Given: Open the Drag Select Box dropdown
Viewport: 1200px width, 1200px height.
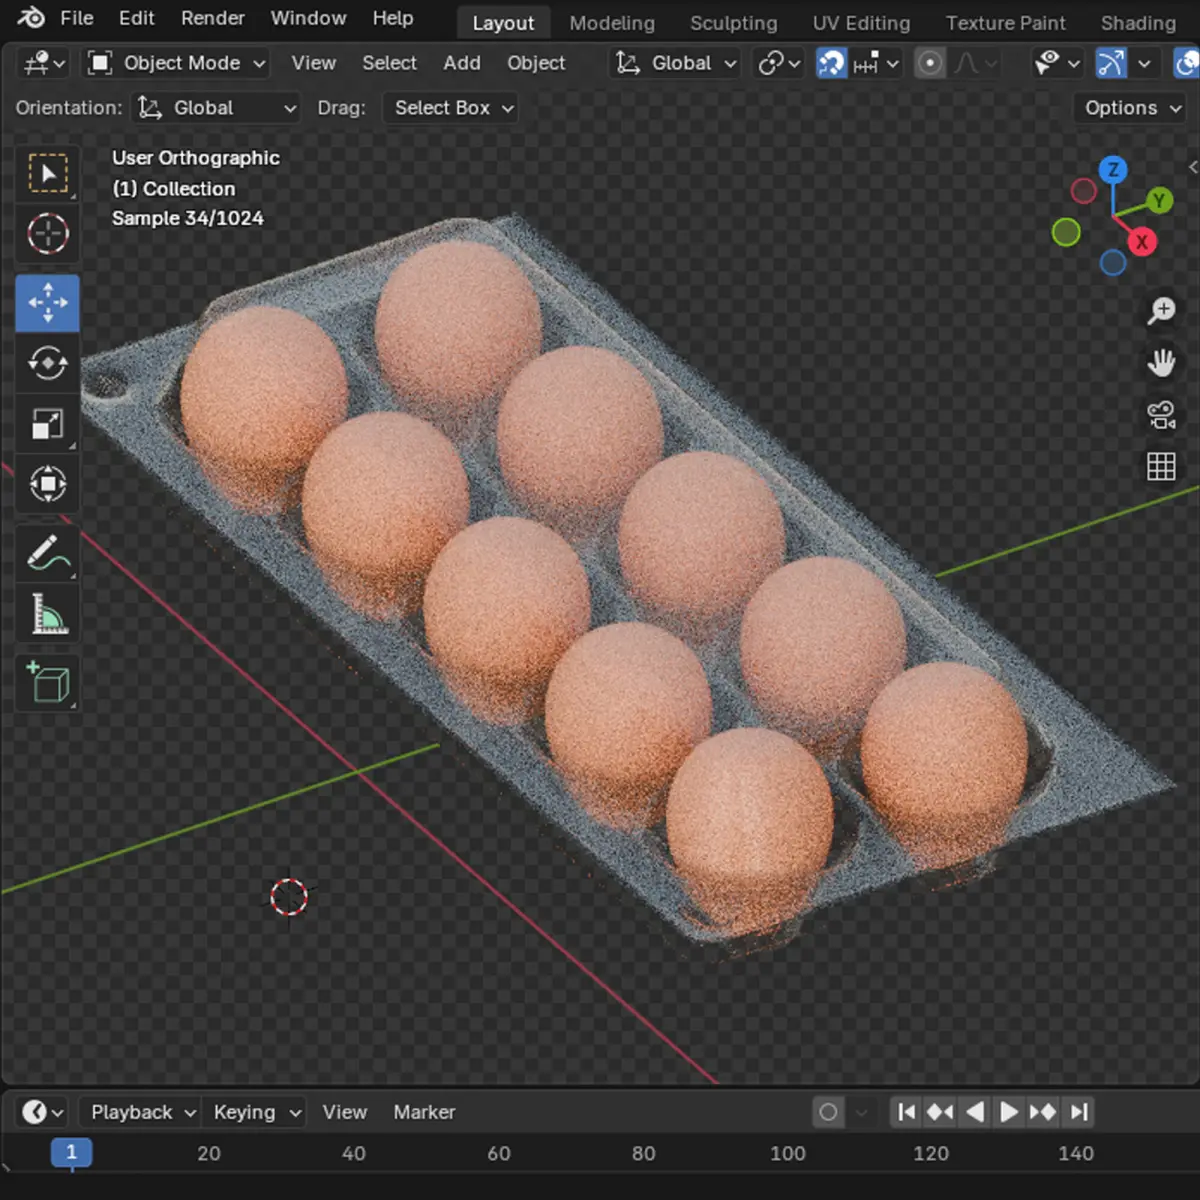Looking at the screenshot, I should [450, 108].
